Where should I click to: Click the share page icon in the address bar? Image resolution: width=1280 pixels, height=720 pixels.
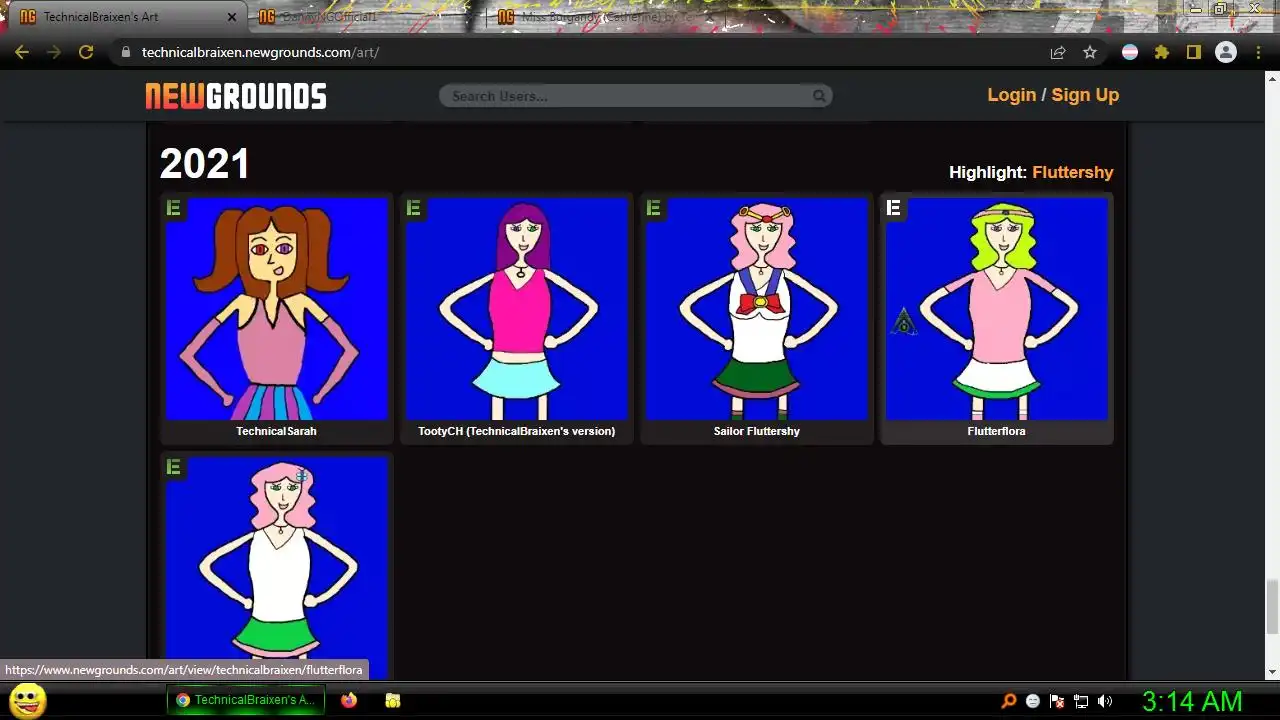click(x=1058, y=52)
